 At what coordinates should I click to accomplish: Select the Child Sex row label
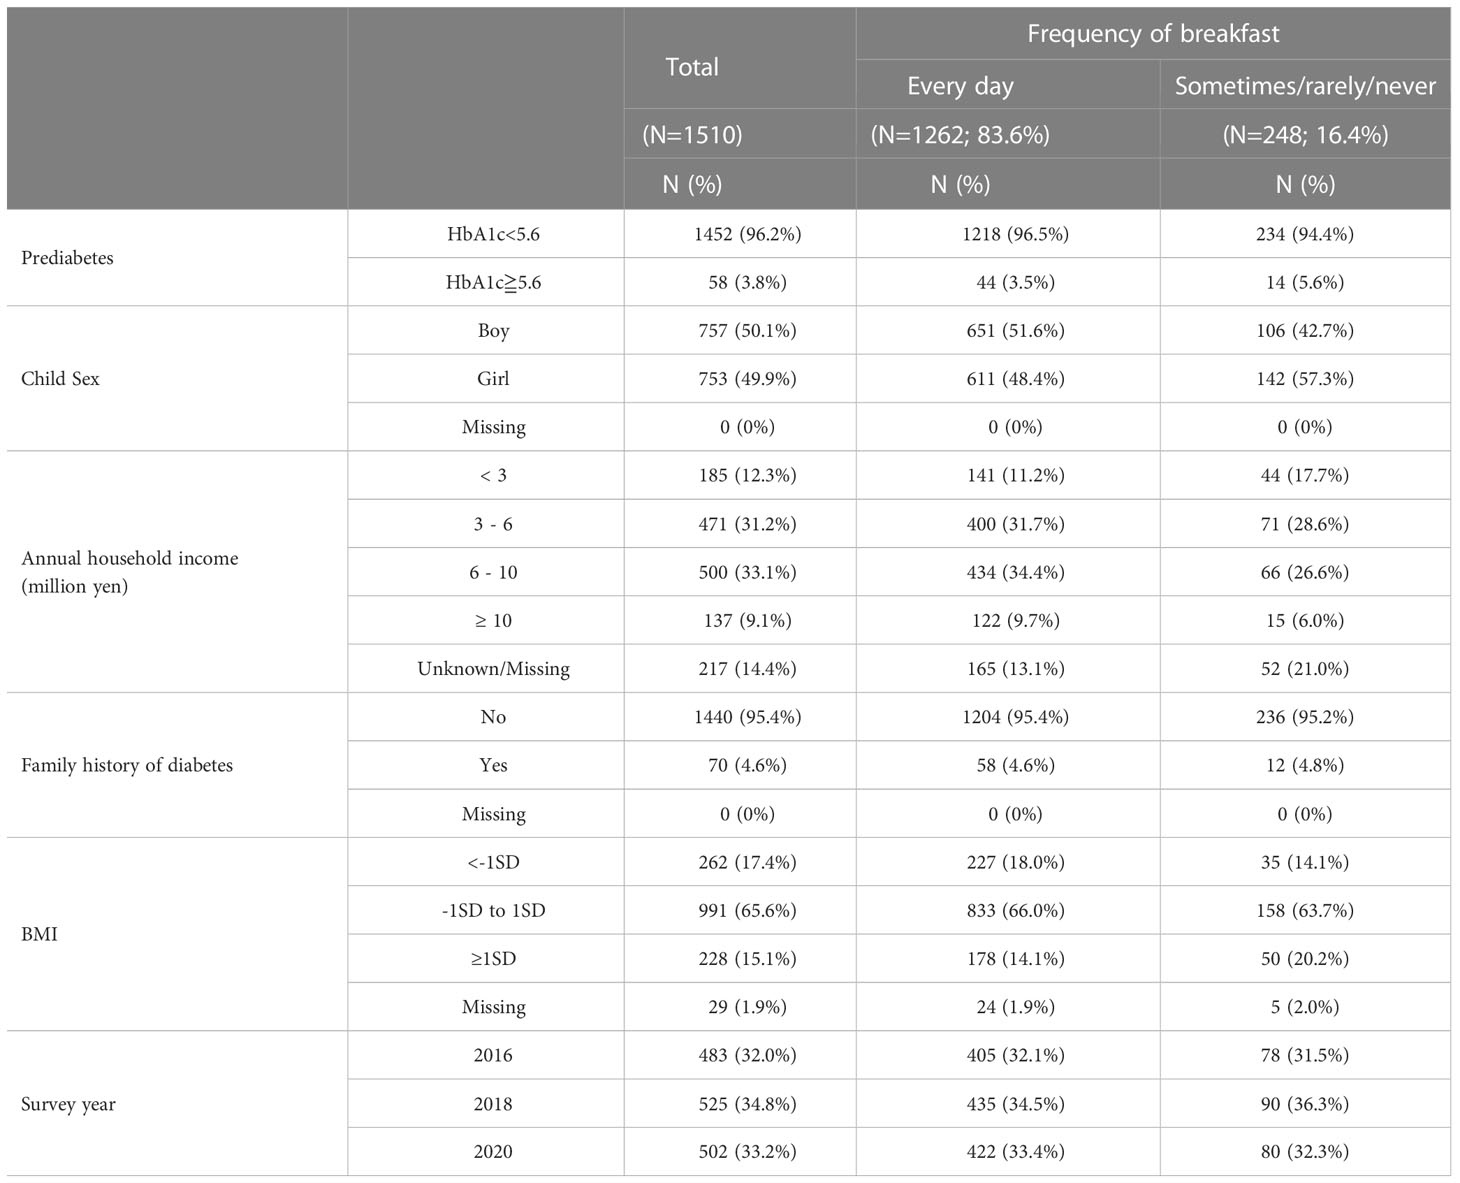(60, 379)
